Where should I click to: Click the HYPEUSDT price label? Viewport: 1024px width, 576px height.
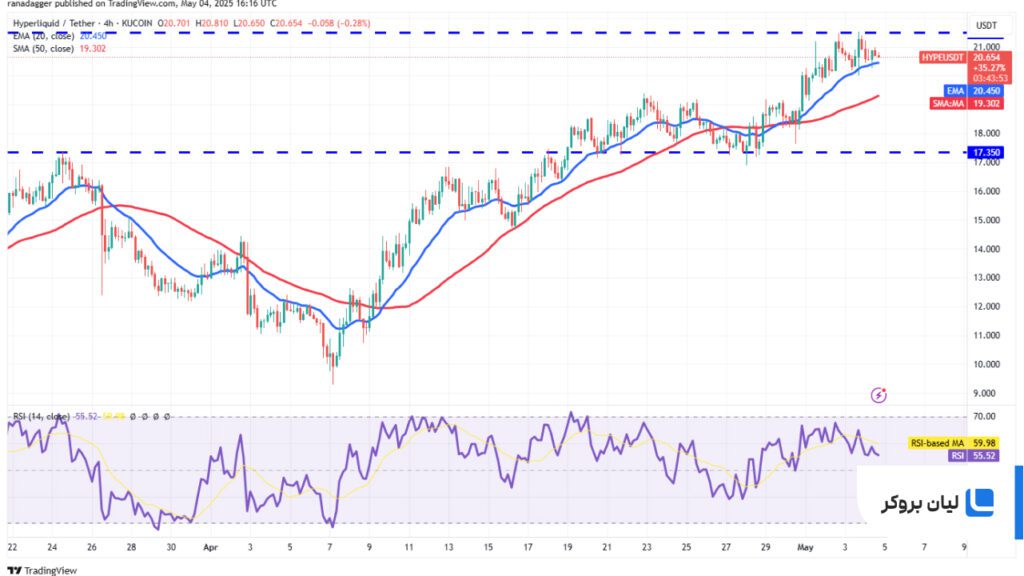[x=942, y=57]
